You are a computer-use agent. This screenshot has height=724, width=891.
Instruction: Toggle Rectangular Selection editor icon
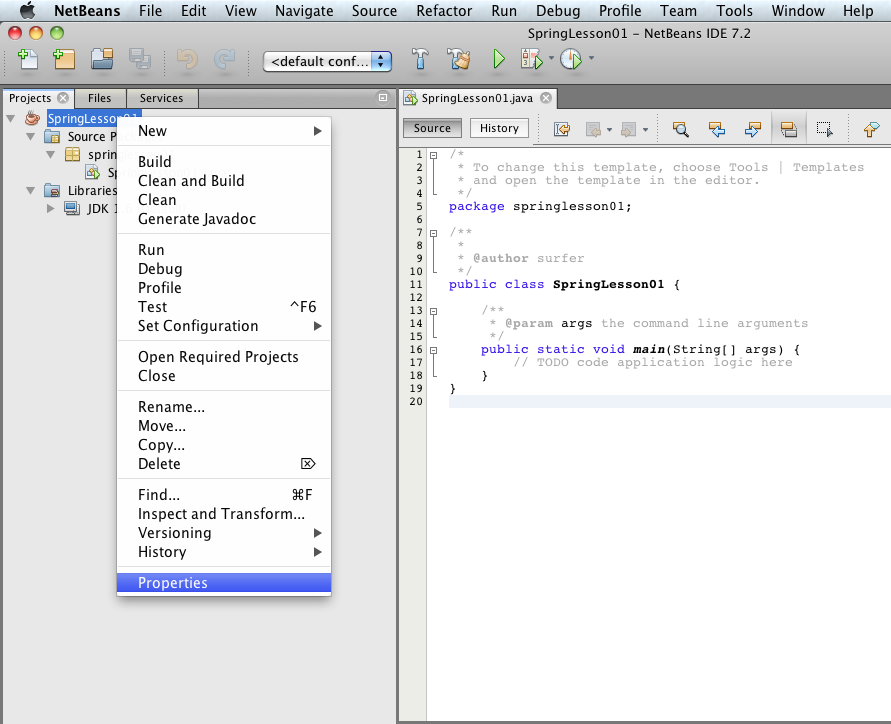[825, 129]
